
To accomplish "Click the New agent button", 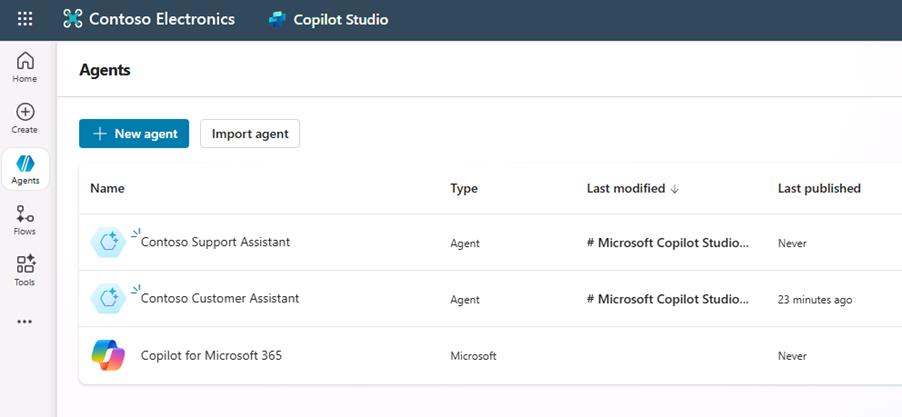I will click(x=134, y=133).
